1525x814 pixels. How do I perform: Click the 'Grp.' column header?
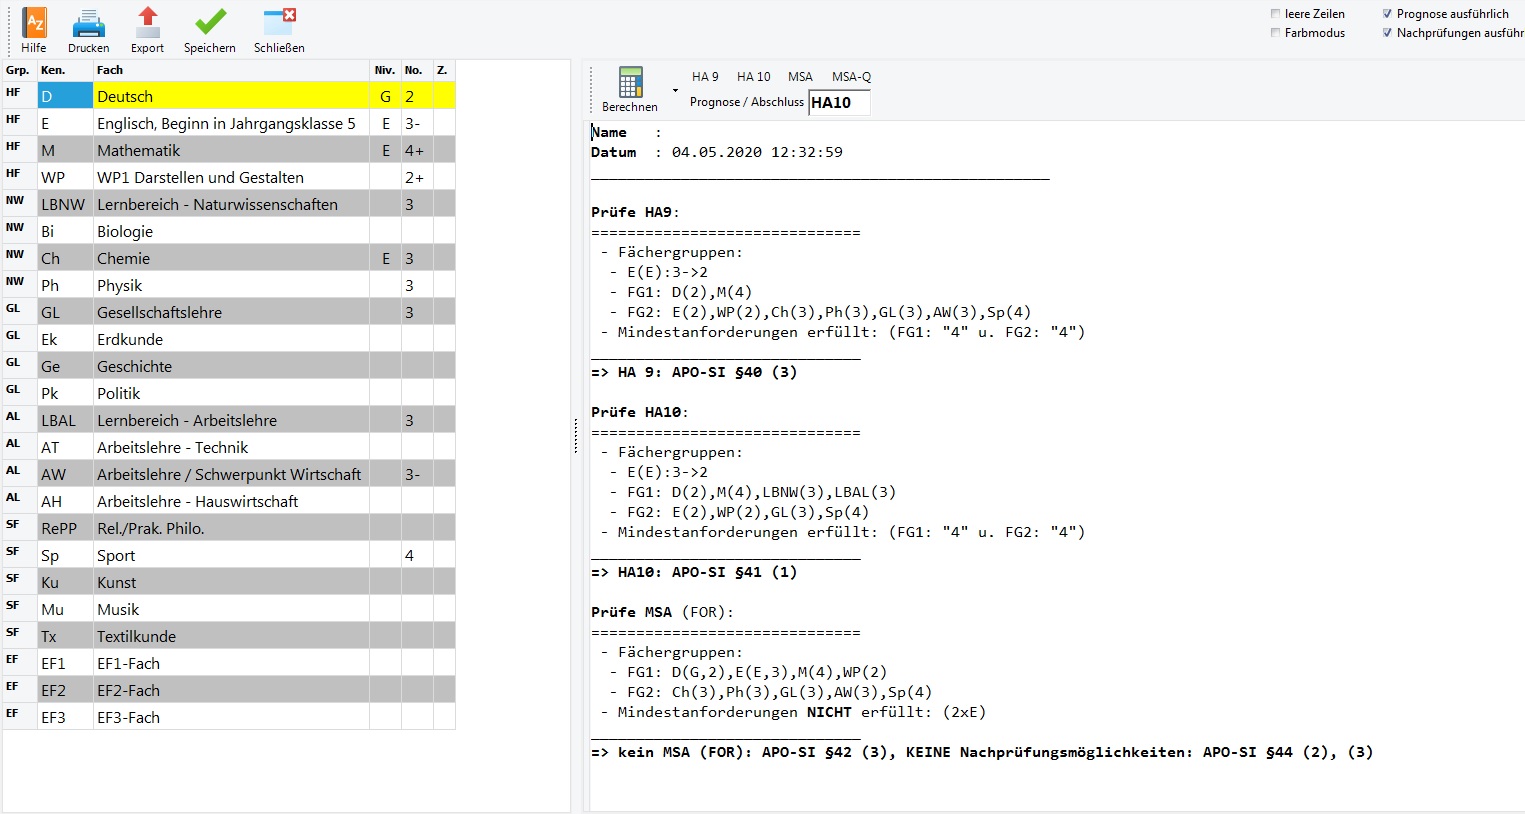click(19, 70)
